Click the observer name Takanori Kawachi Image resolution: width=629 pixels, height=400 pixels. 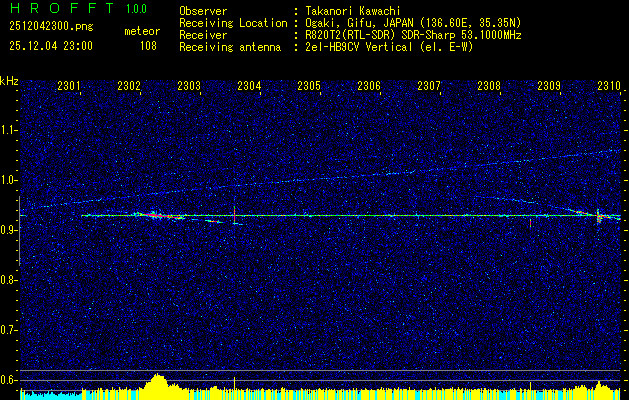353,11
